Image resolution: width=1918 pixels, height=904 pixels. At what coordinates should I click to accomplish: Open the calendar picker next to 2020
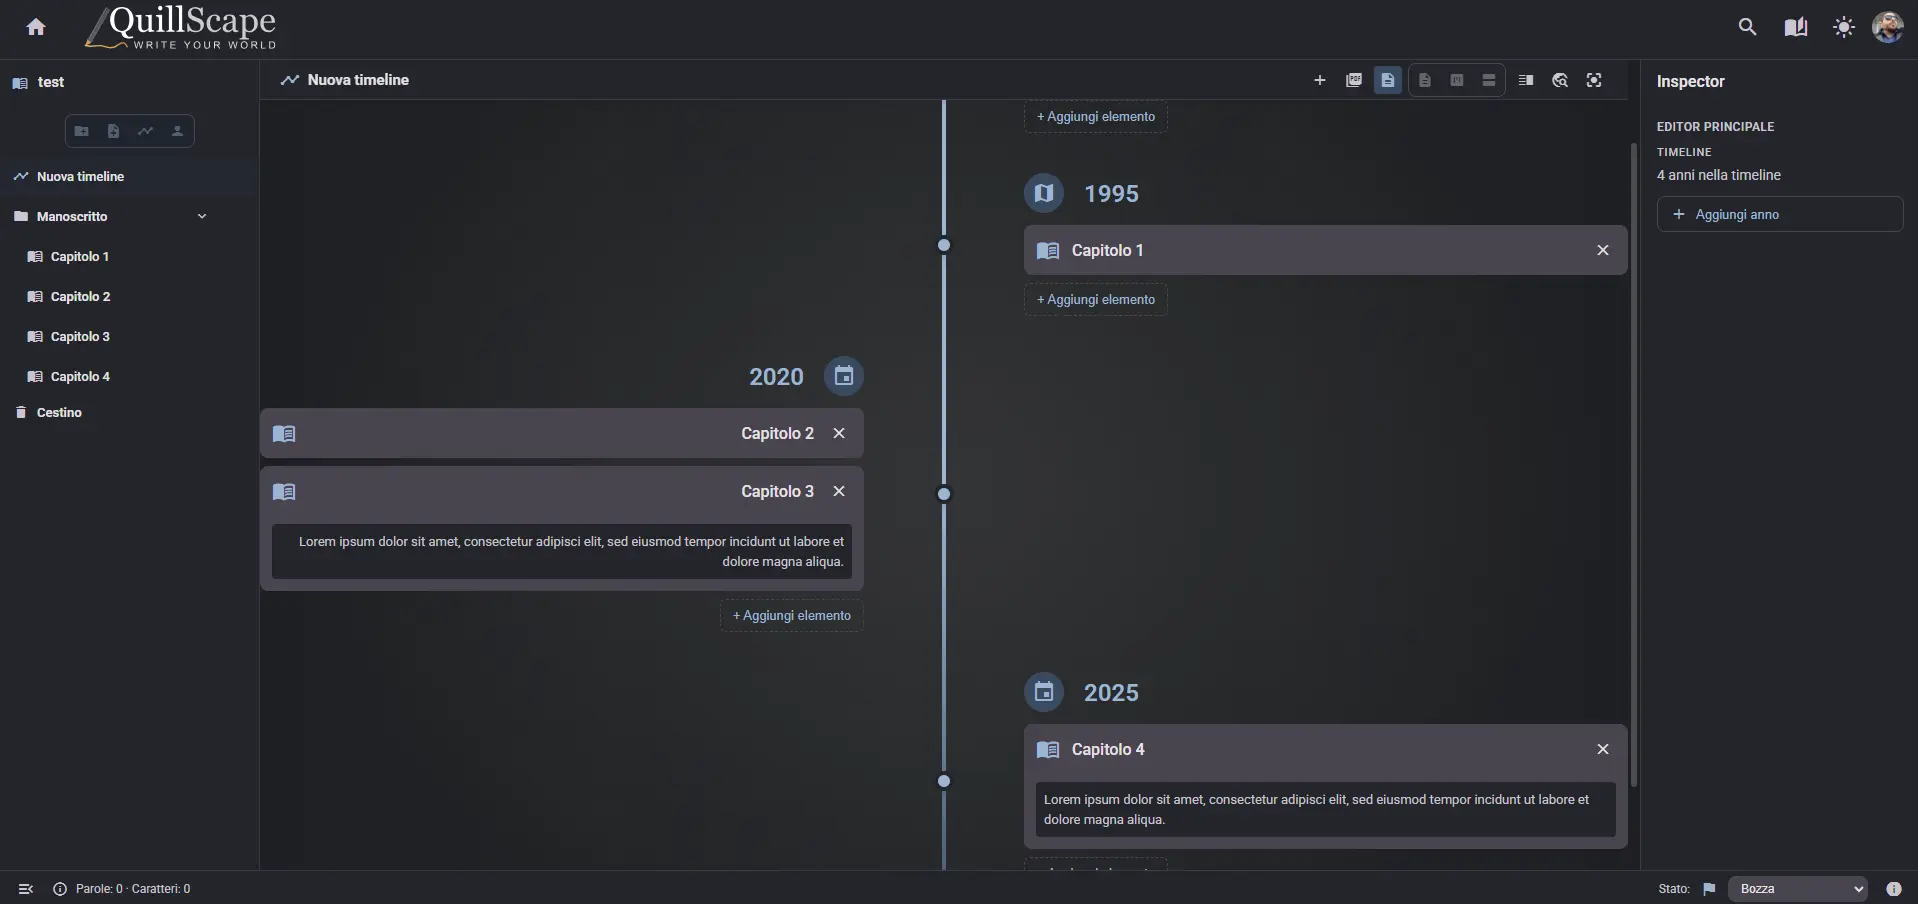(x=843, y=376)
